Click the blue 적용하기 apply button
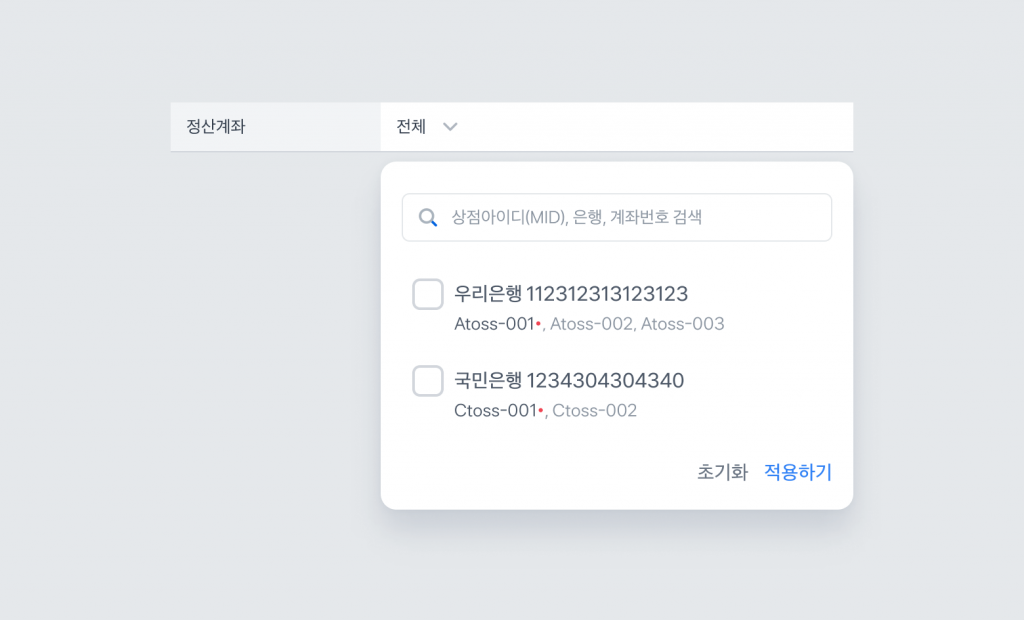Screen dimensions: 1024x620 797,472
